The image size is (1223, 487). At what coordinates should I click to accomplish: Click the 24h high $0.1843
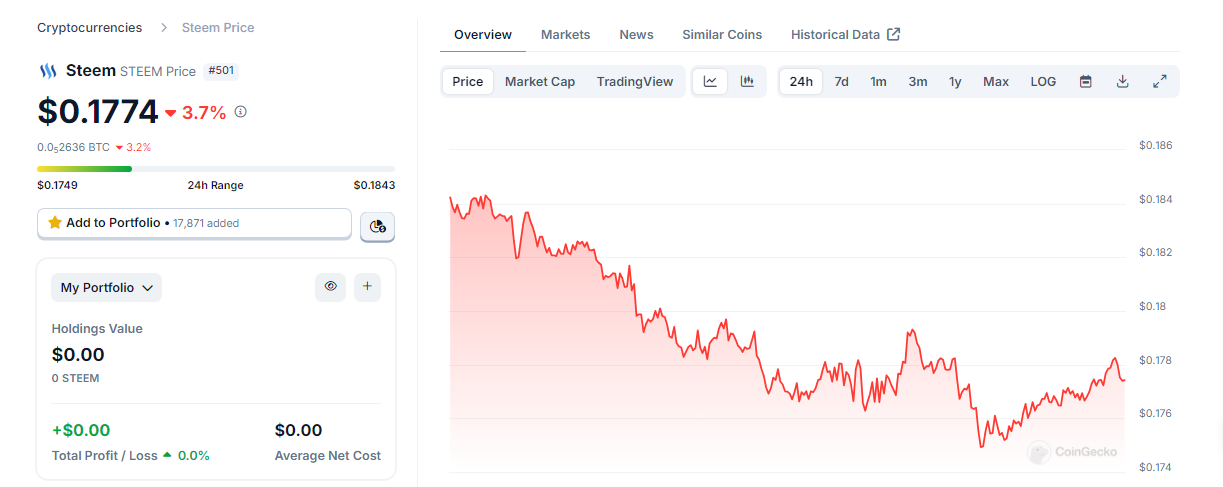(x=374, y=185)
